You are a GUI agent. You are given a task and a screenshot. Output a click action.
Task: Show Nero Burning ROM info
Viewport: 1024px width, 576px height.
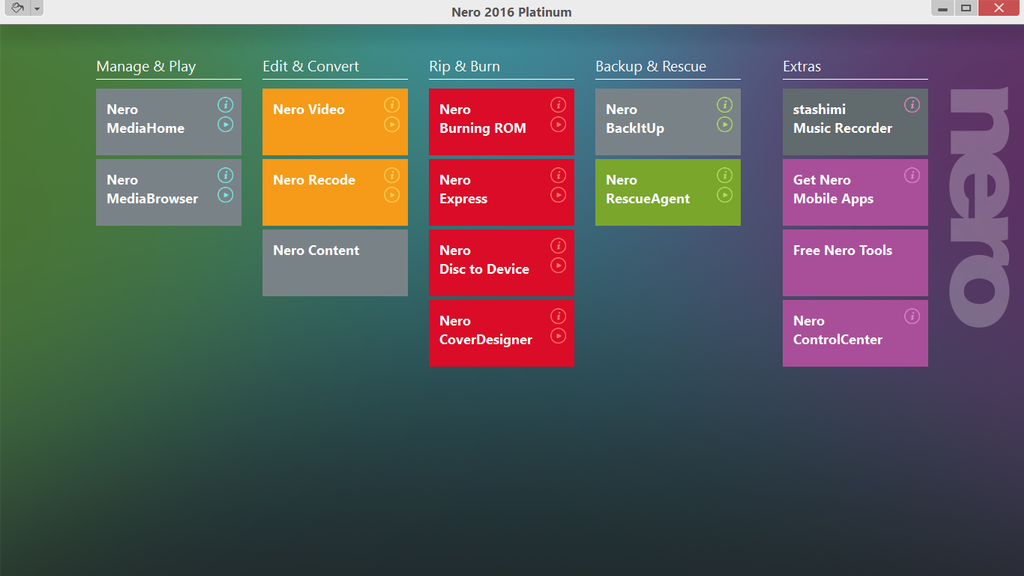[558, 104]
